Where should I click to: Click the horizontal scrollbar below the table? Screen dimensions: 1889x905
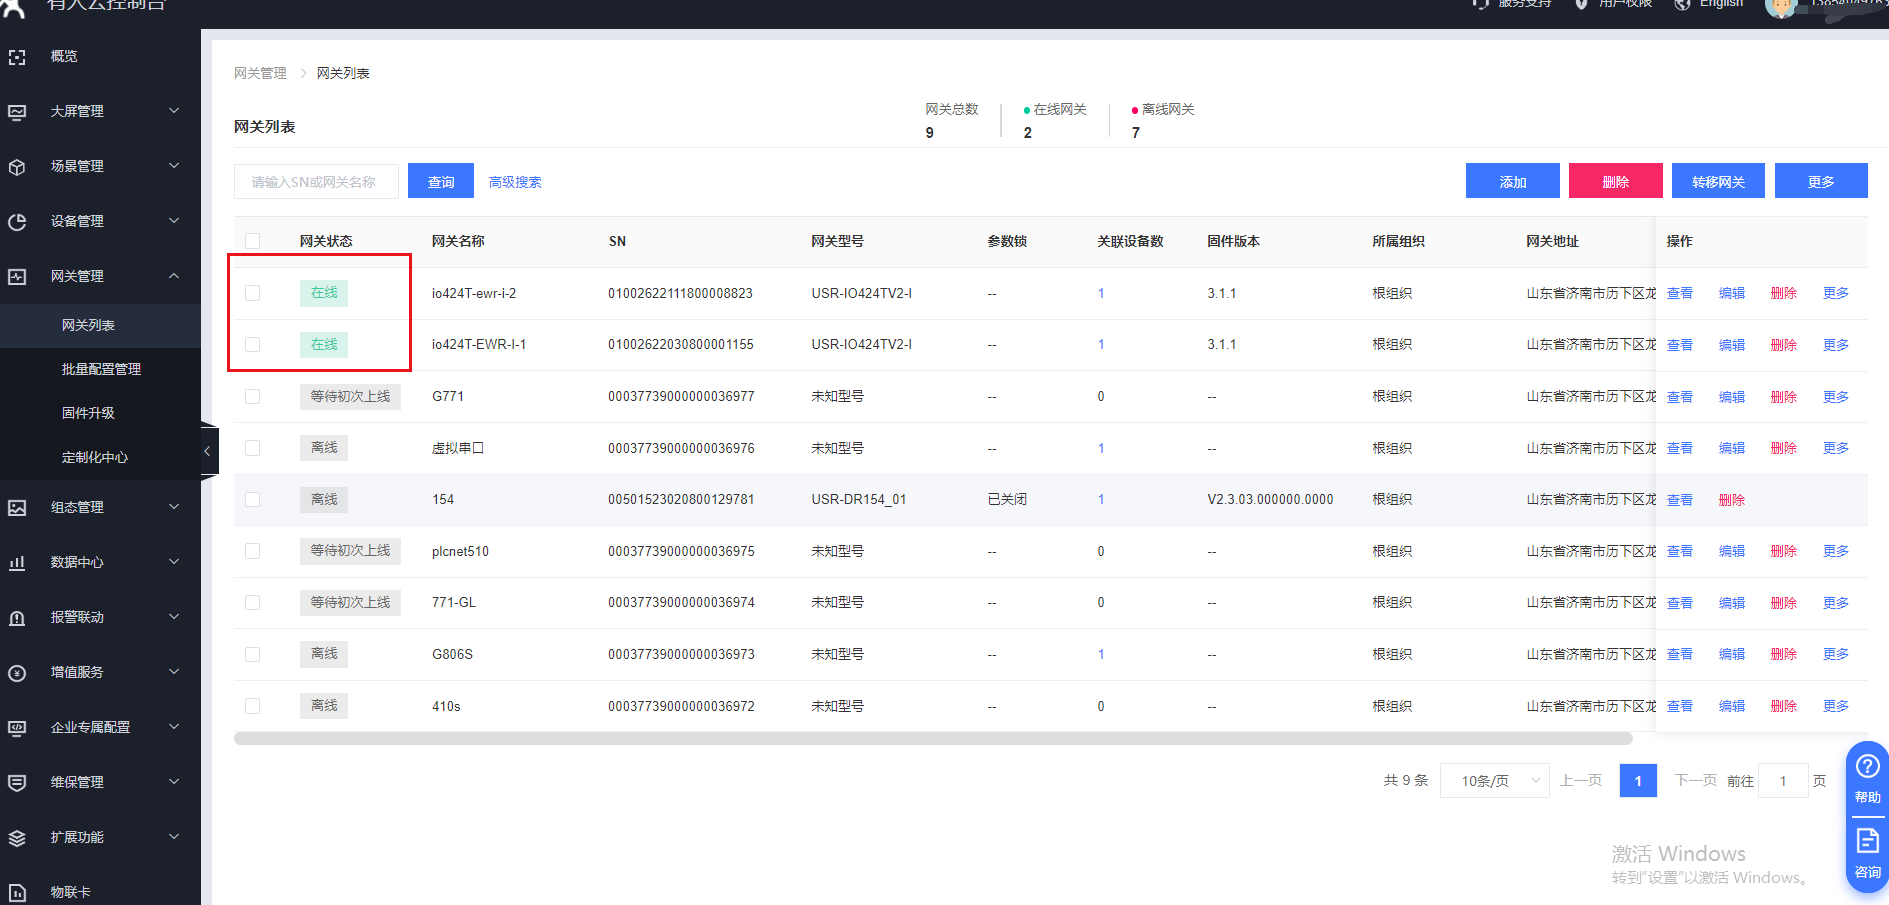(x=932, y=739)
